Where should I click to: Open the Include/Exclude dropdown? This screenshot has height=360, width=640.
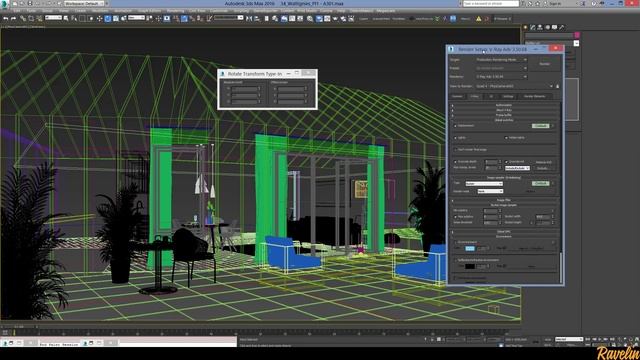[x=517, y=168]
